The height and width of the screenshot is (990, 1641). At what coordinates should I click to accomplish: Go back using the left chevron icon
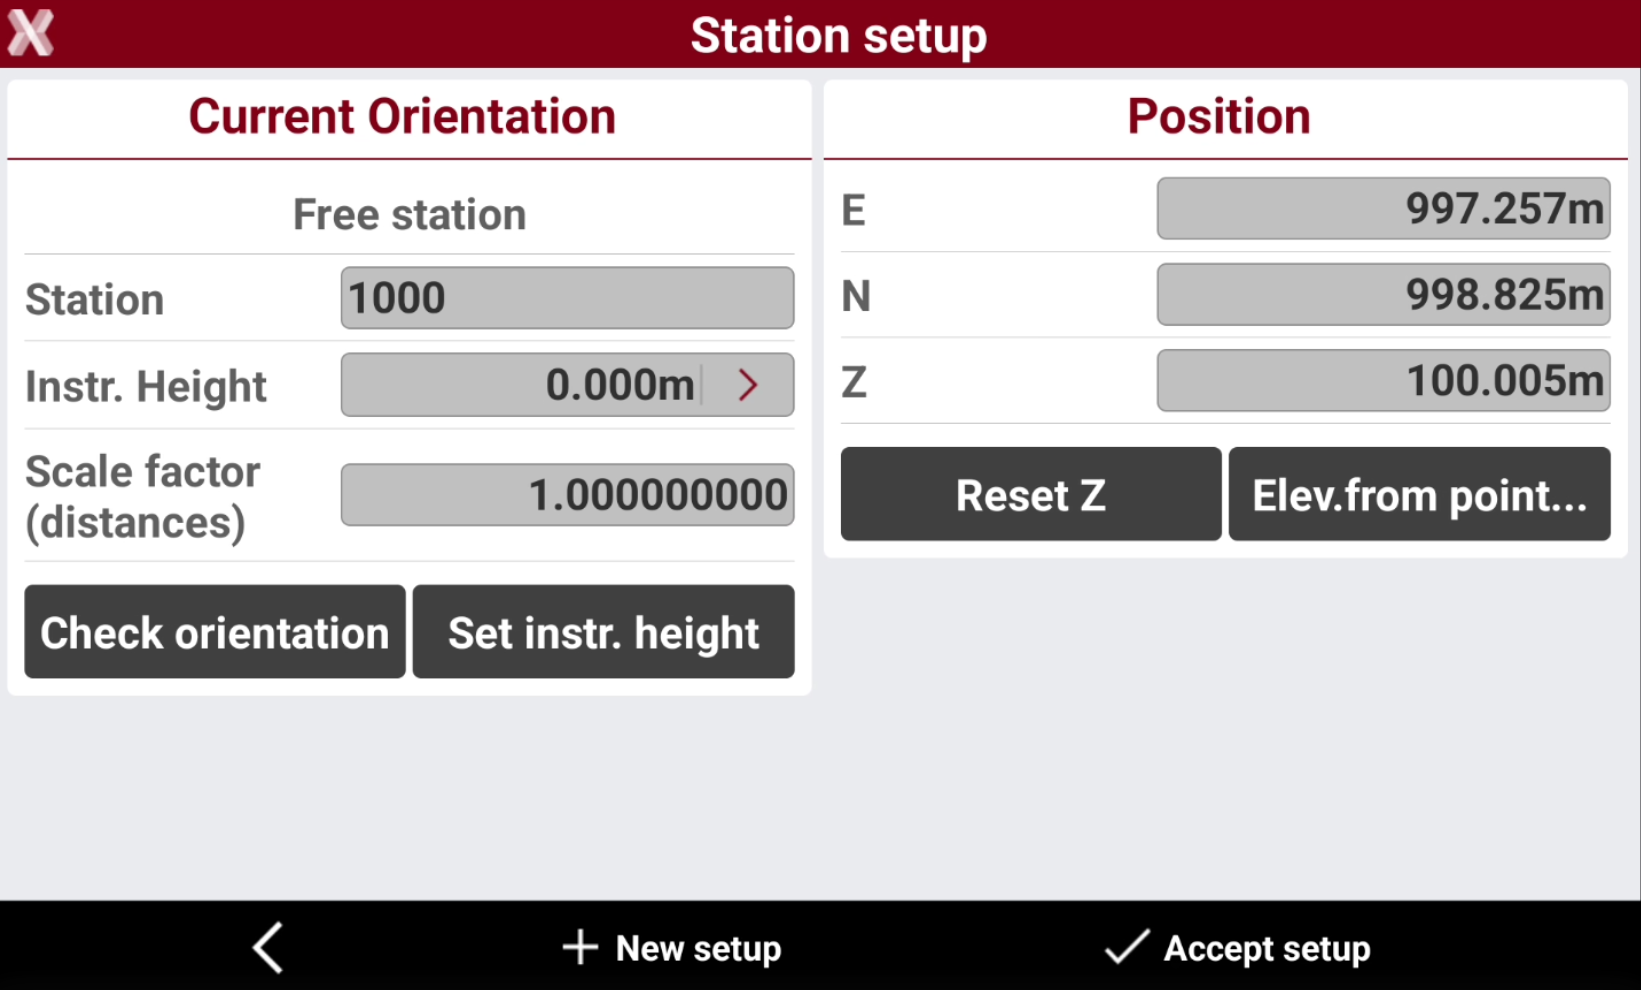268,947
